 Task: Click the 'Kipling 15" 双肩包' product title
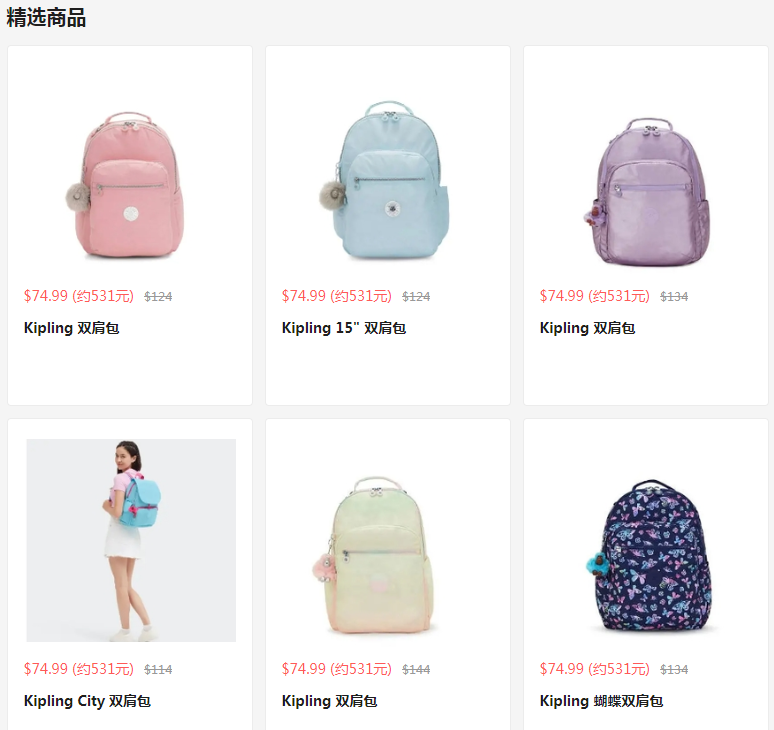[344, 328]
